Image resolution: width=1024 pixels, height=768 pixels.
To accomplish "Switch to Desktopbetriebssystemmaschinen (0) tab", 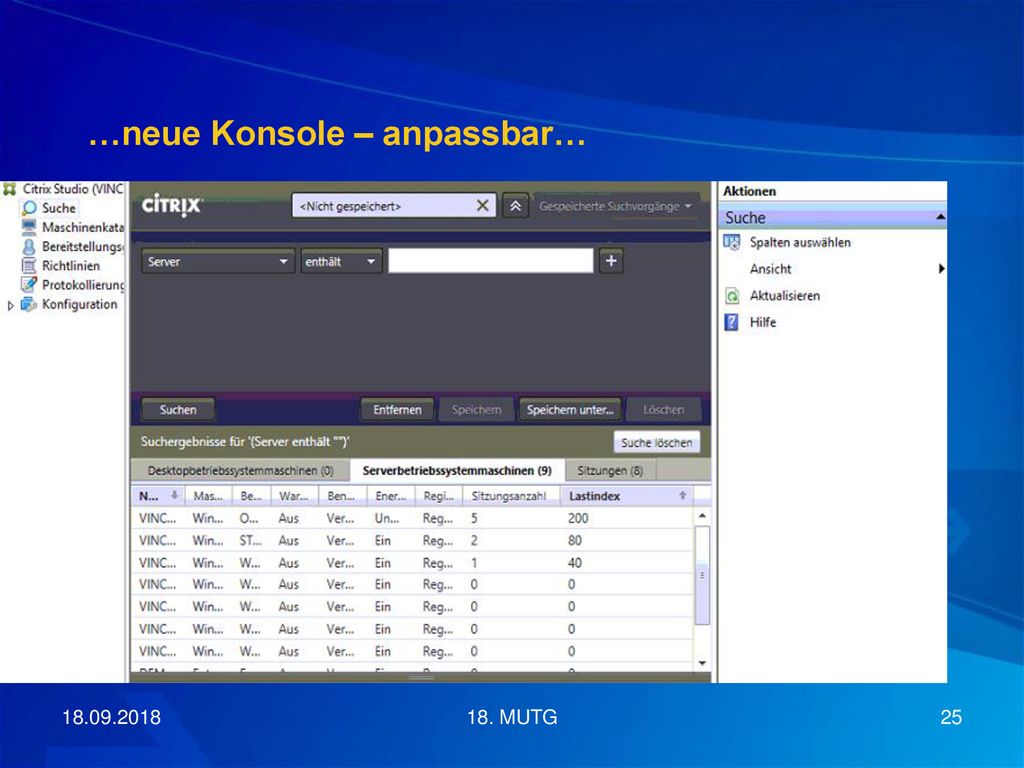I will 240,470.
